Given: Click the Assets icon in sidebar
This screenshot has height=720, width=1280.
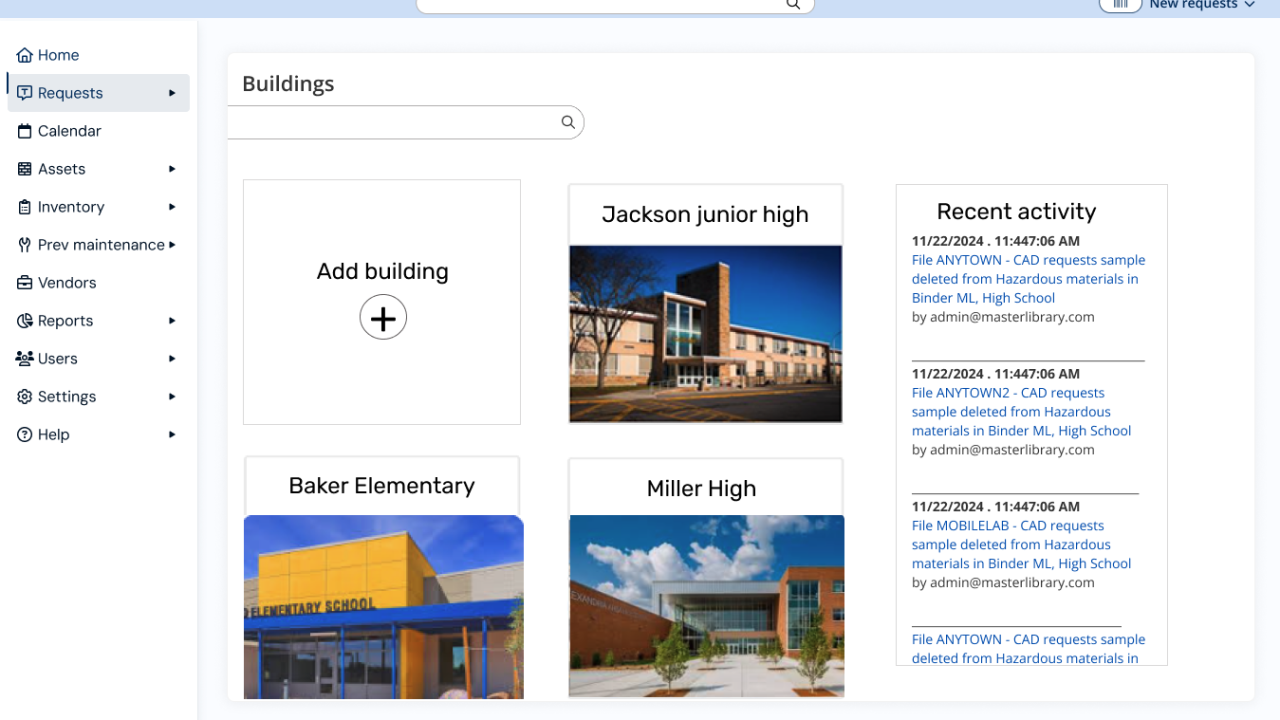Looking at the screenshot, I should (25, 169).
